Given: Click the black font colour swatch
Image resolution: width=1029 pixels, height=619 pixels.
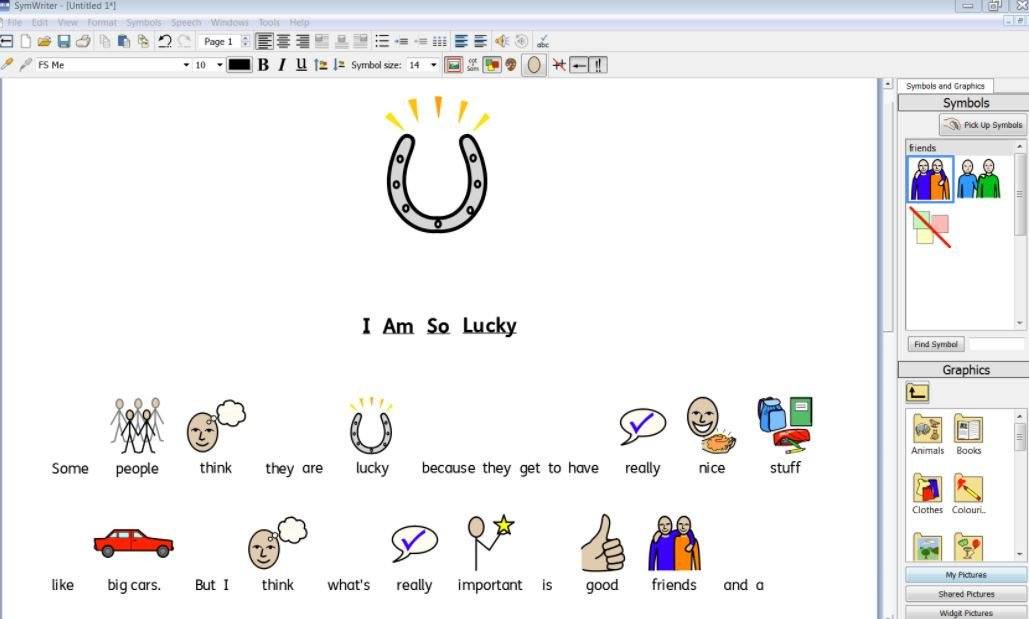Looking at the screenshot, I should pos(239,65).
